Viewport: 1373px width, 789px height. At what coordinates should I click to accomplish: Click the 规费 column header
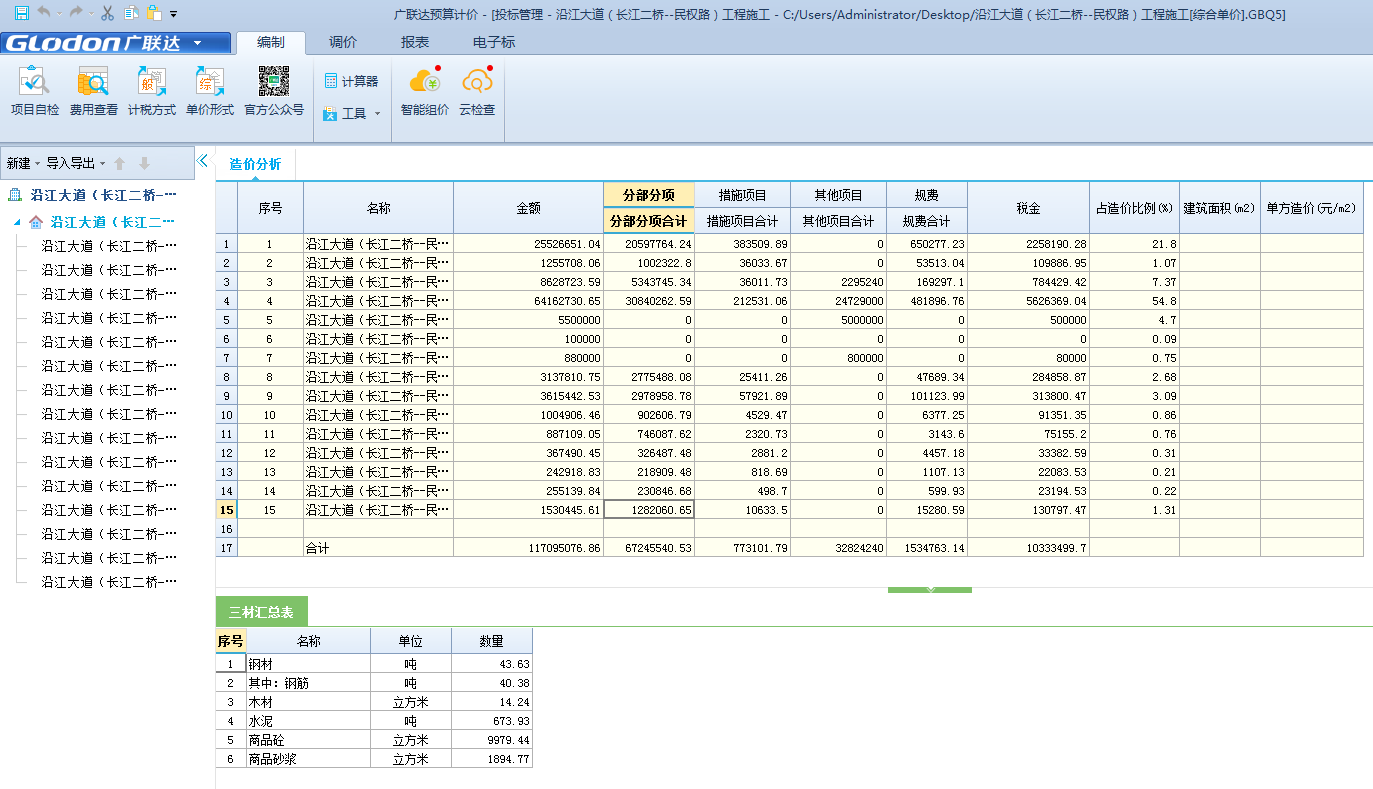coord(927,195)
